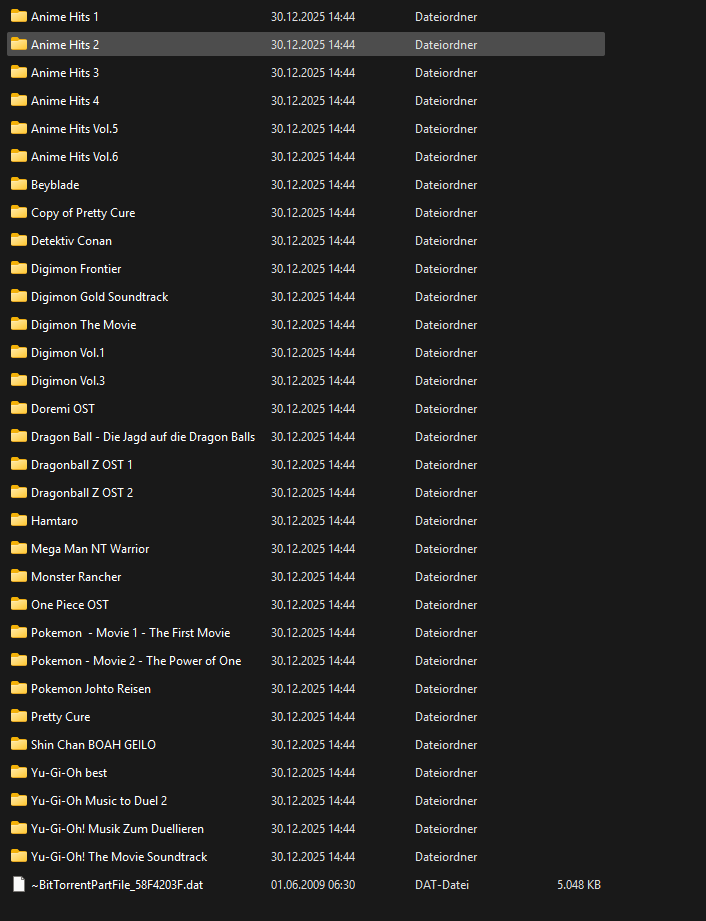The image size is (706, 921).
Task: Click the Copy of Pretty Cure folder icon
Action: pyautogui.click(x=19, y=212)
